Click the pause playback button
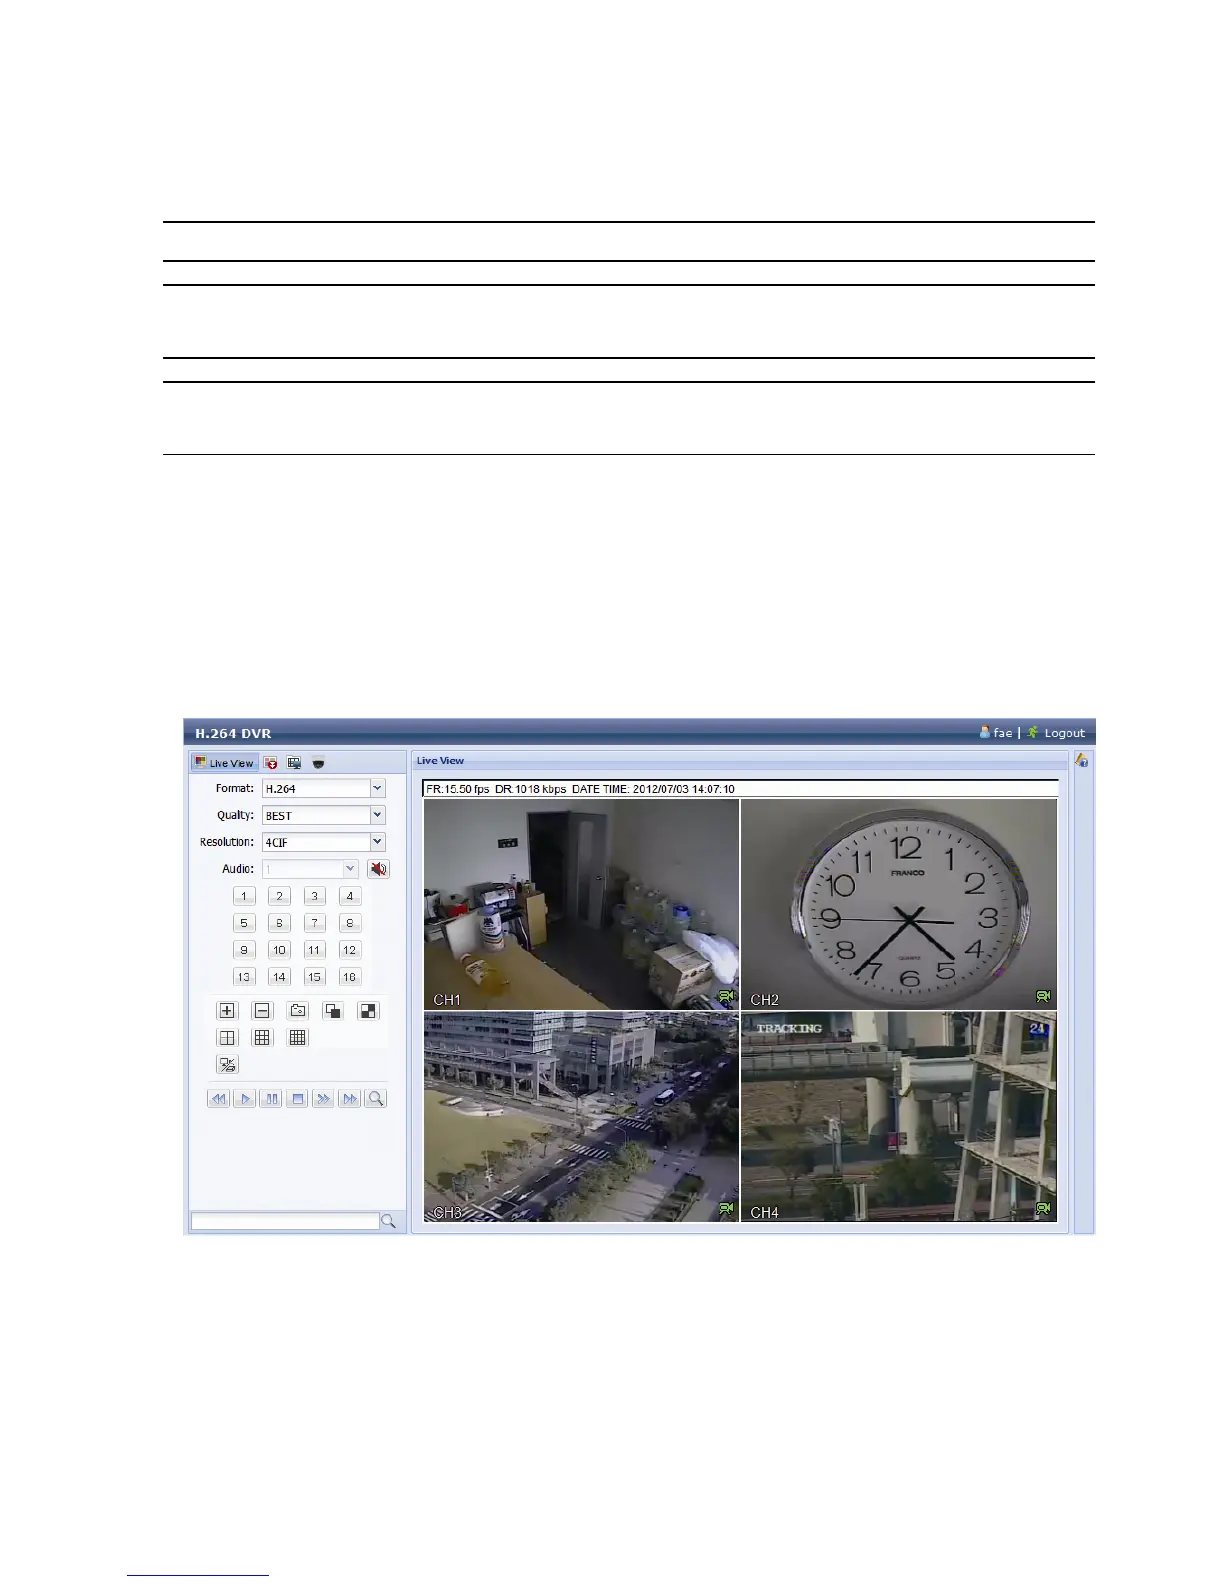 pos(270,1099)
